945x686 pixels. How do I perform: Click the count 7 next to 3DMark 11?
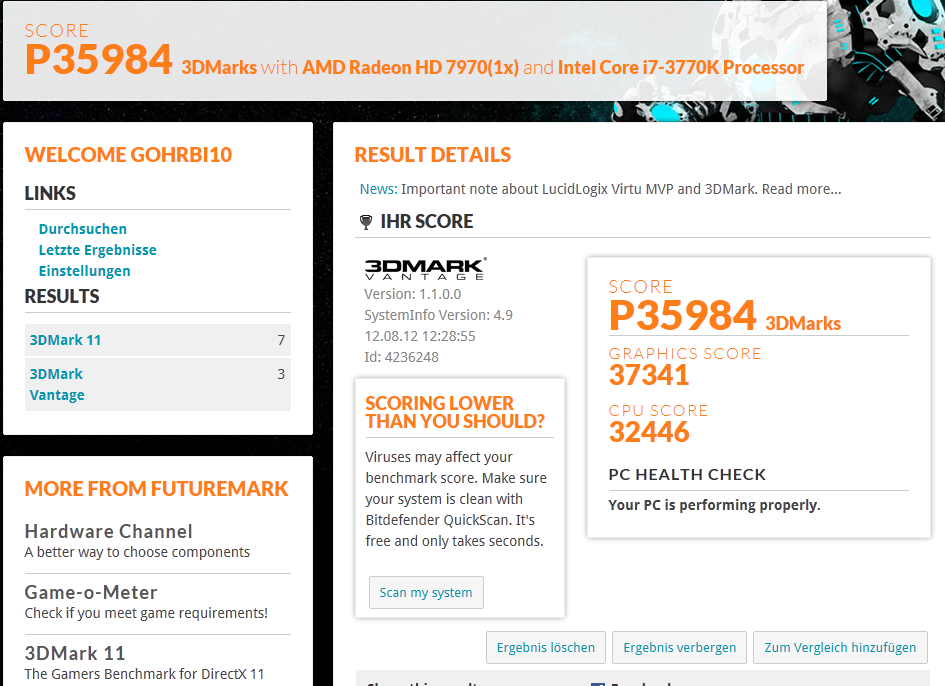(x=281, y=340)
